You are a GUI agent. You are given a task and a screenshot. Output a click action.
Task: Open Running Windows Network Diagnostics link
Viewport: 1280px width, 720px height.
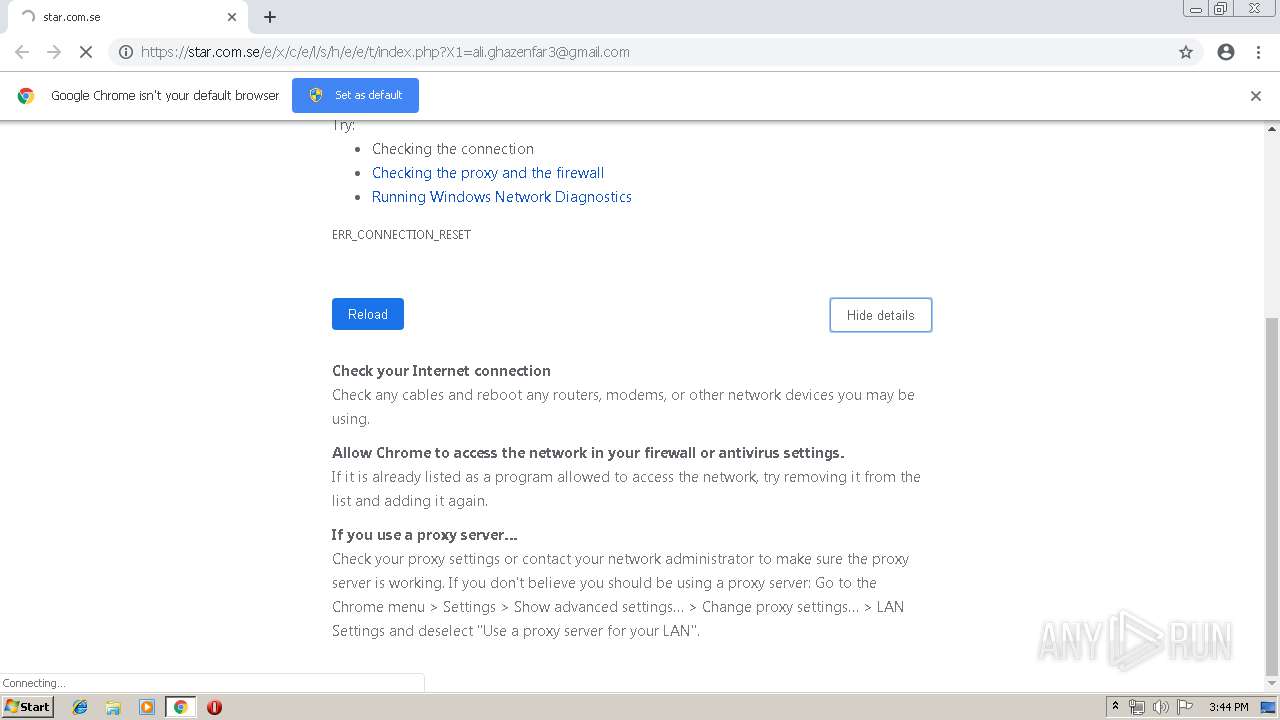coord(502,197)
